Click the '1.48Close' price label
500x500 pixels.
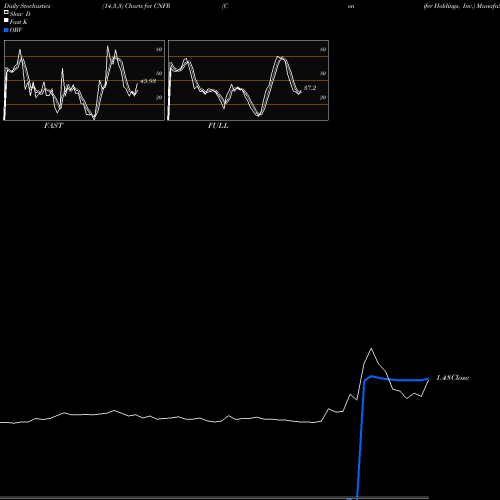tap(453, 378)
